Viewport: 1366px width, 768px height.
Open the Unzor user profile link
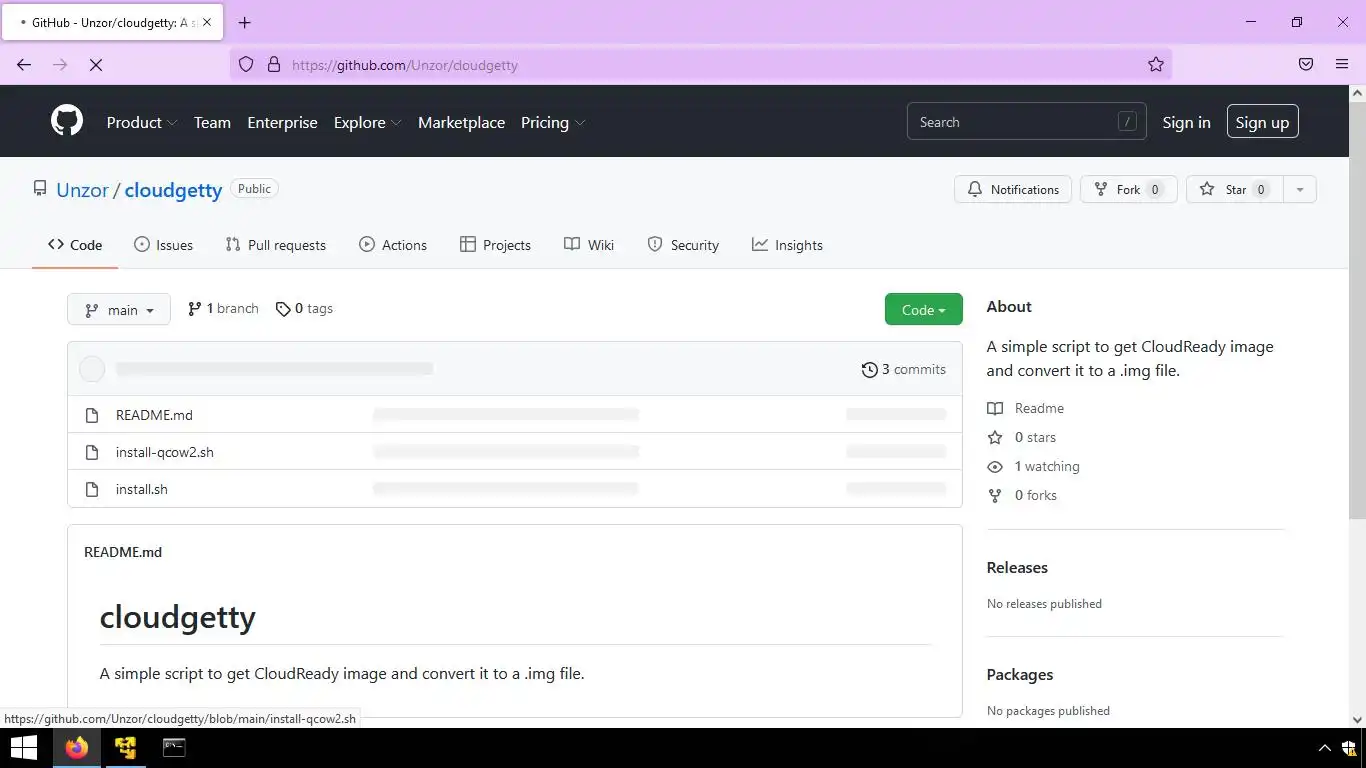coord(82,190)
